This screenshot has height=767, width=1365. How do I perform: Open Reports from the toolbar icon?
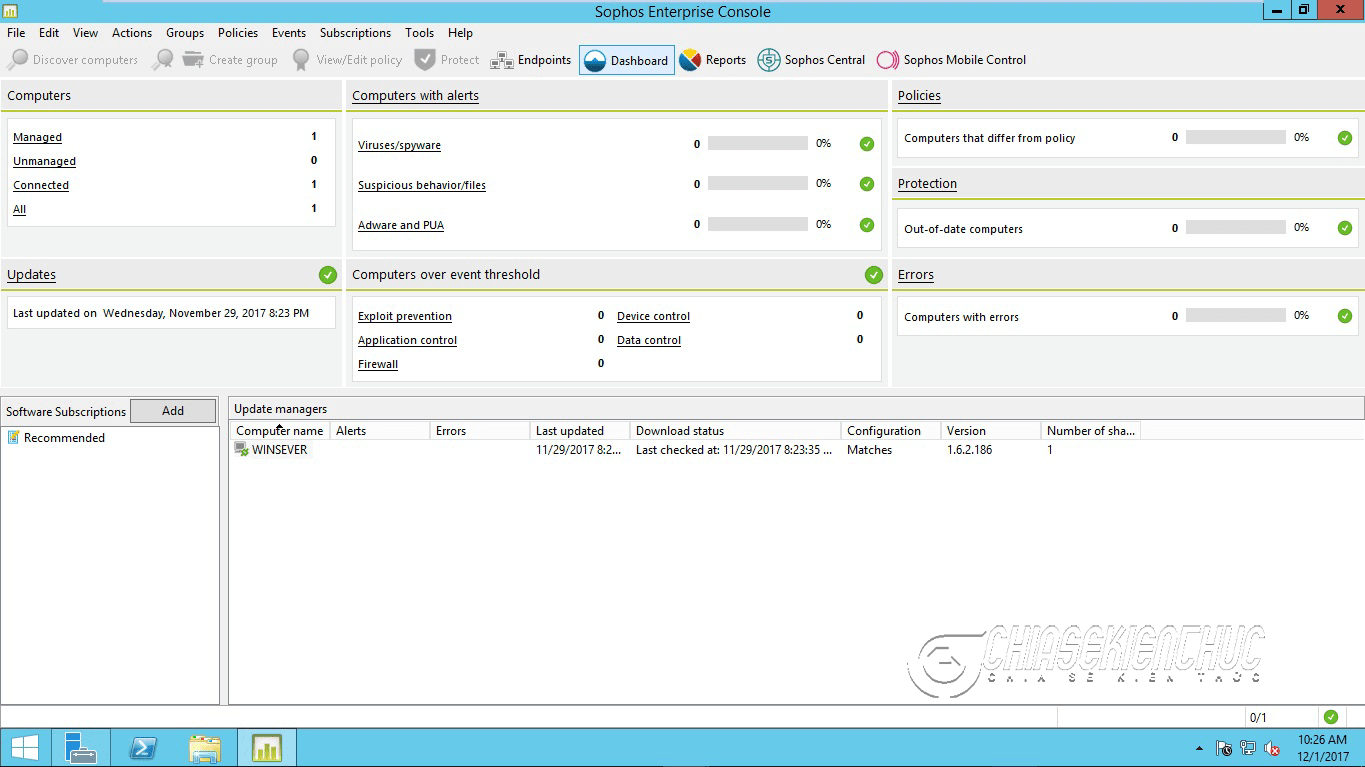pyautogui.click(x=690, y=60)
